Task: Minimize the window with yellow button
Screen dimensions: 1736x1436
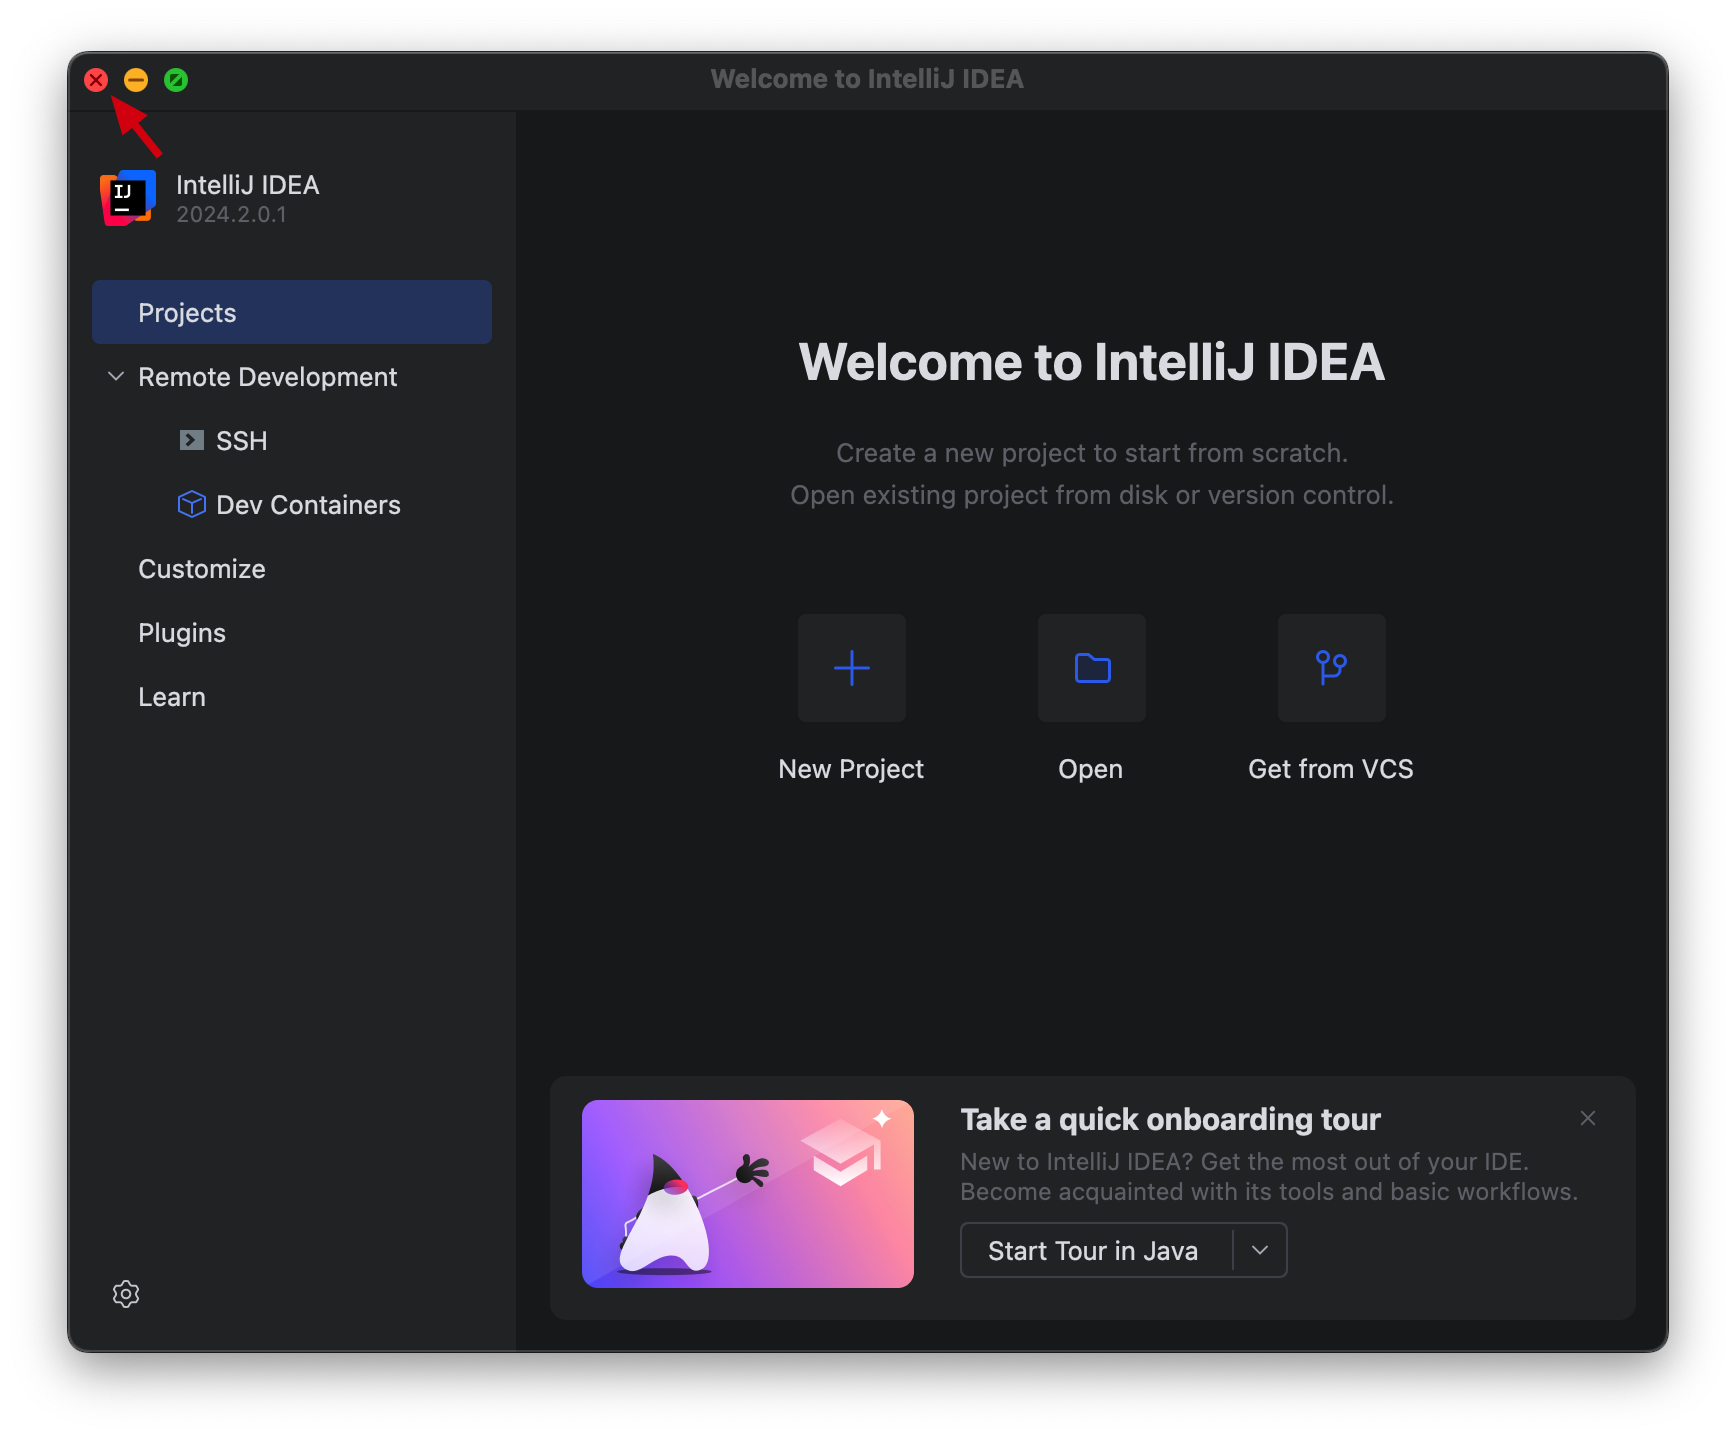Action: 136,80
